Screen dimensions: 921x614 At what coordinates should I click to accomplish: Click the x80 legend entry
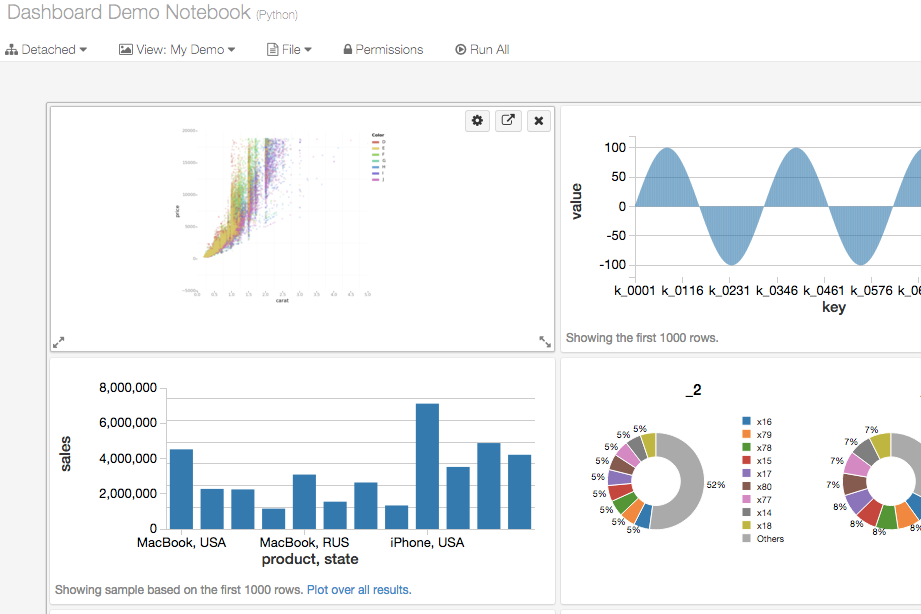tap(757, 486)
